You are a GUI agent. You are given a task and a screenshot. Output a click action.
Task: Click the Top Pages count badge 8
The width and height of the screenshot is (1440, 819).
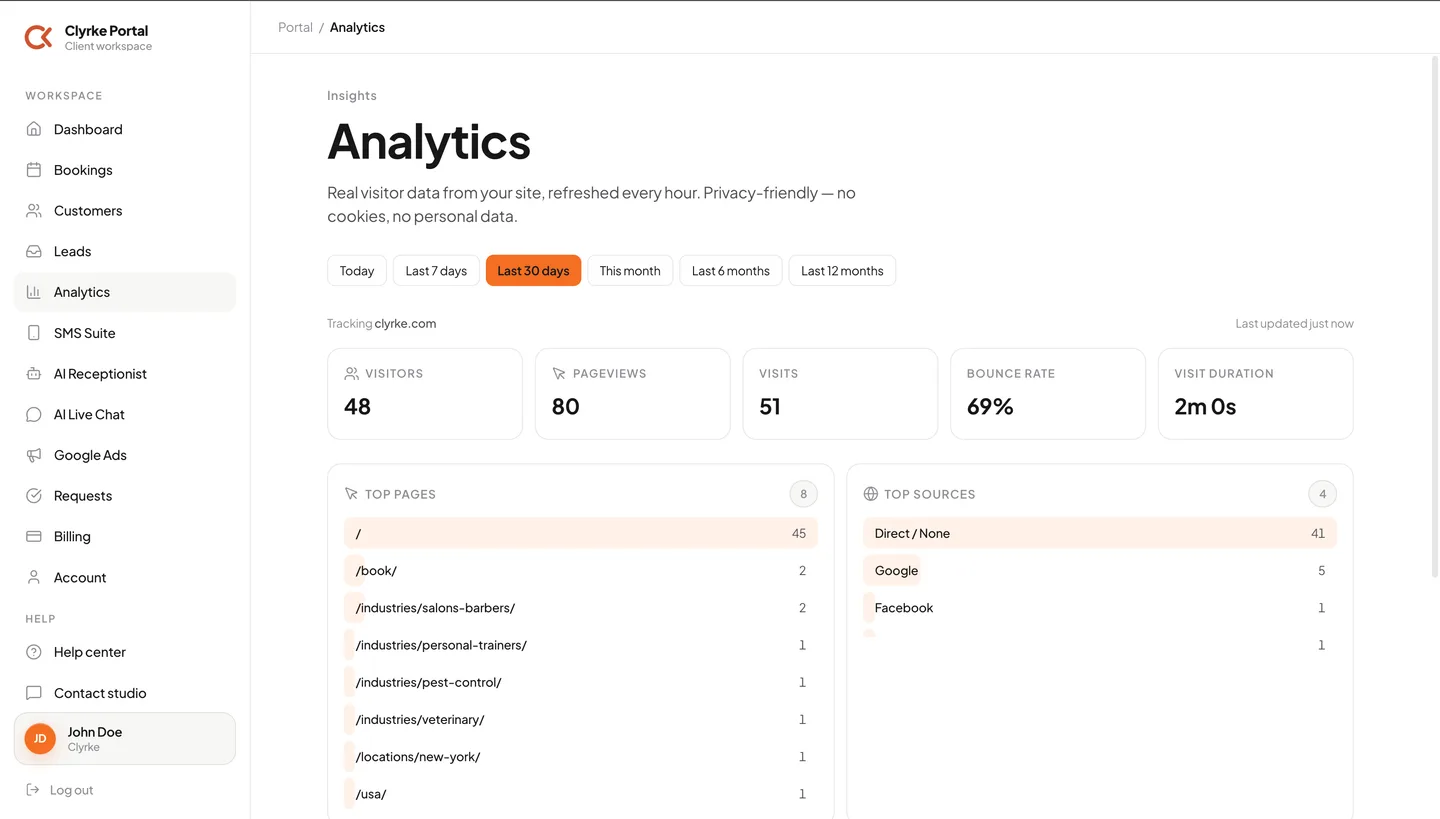(803, 494)
